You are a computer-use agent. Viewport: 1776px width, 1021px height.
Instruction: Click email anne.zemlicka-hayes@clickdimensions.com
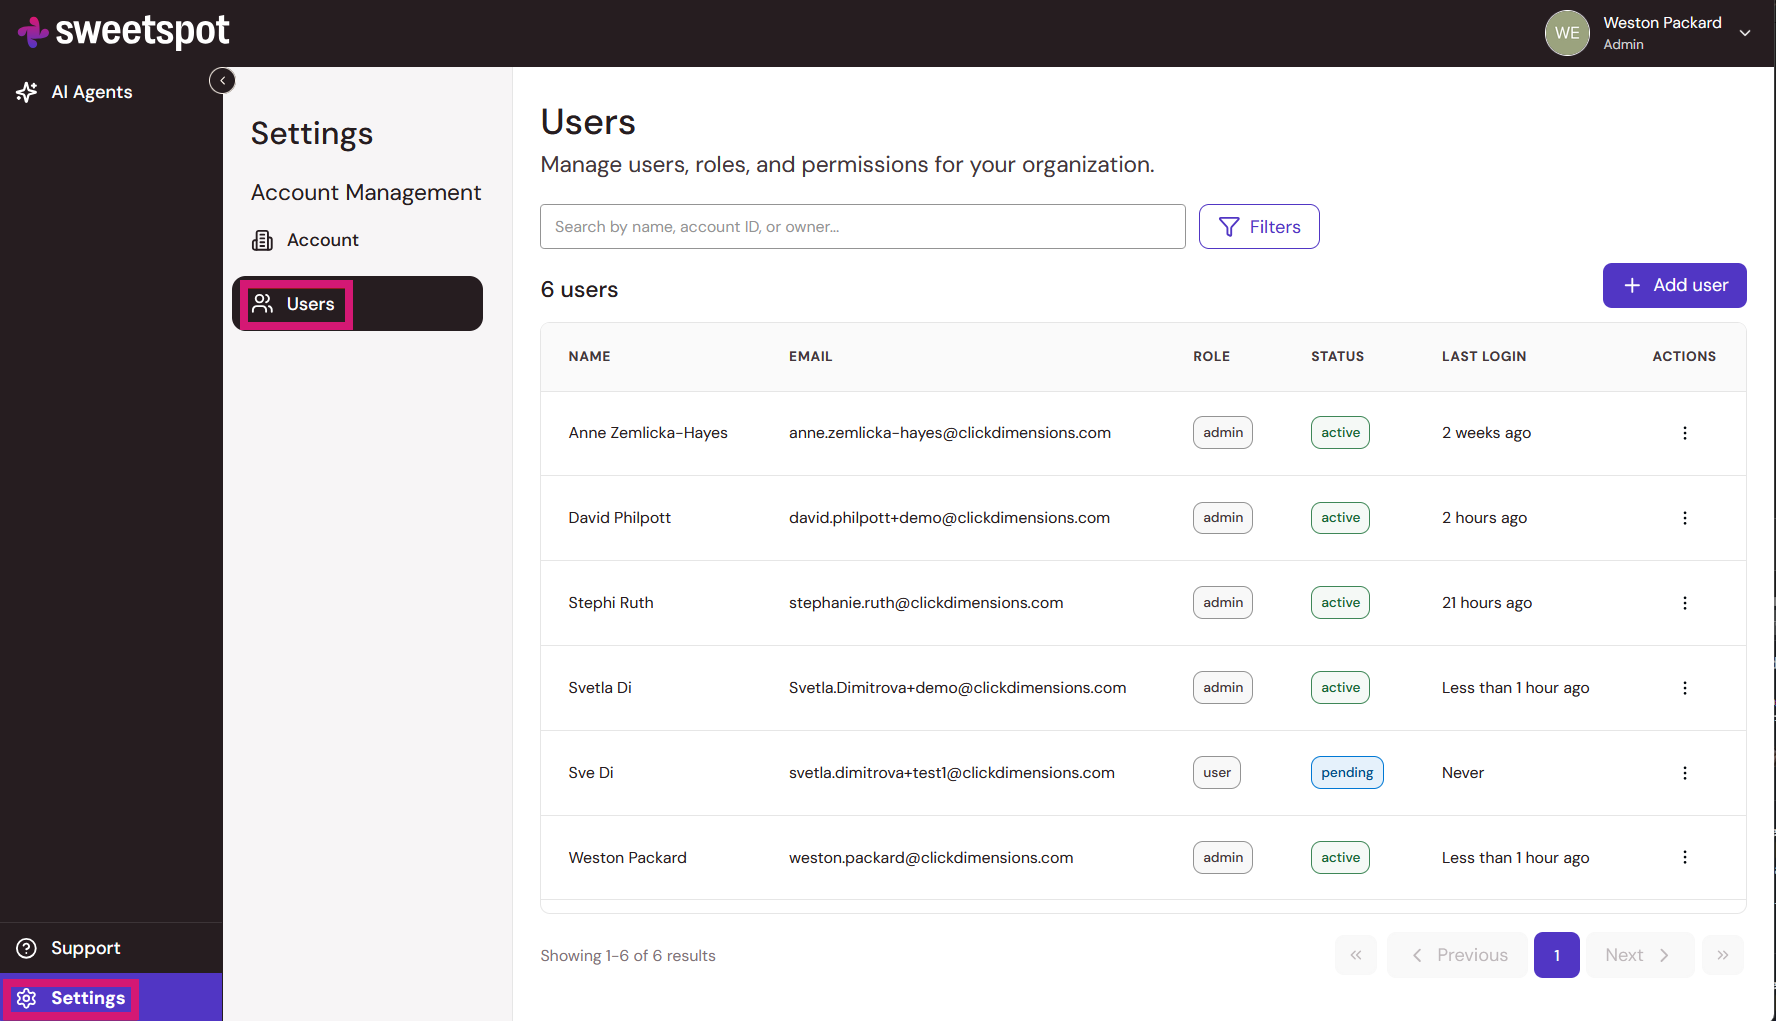949,433
